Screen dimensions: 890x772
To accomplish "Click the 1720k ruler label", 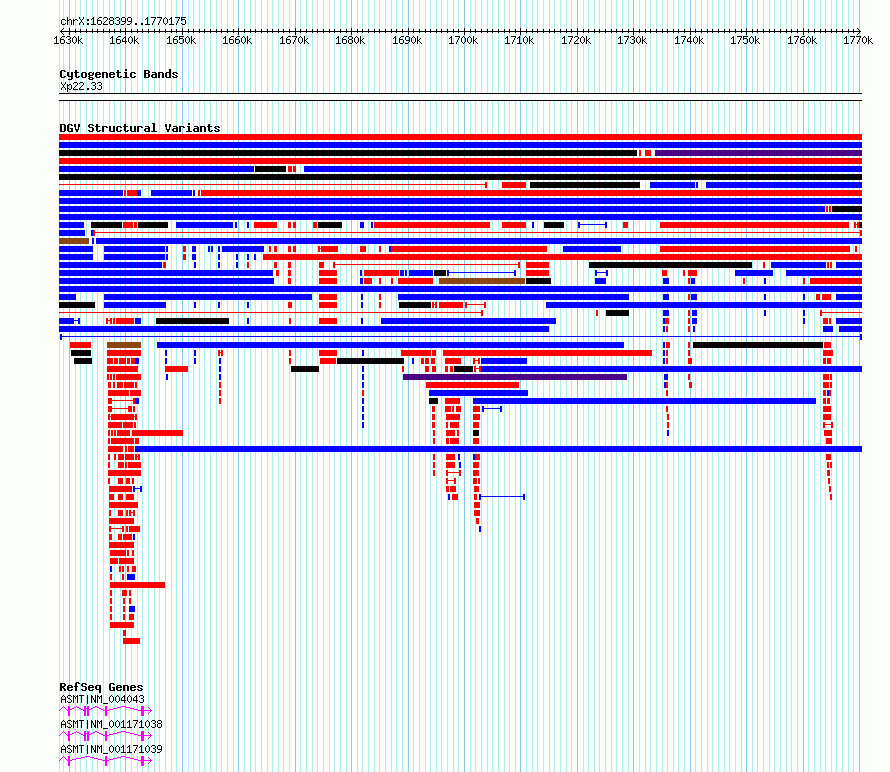I will pyautogui.click(x=576, y=40).
